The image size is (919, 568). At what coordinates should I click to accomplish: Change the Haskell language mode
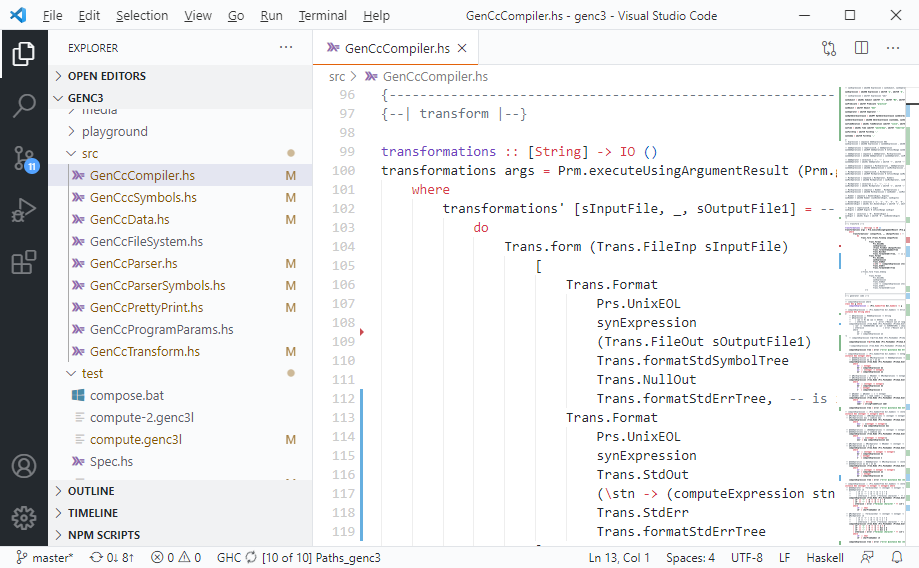pyautogui.click(x=824, y=558)
